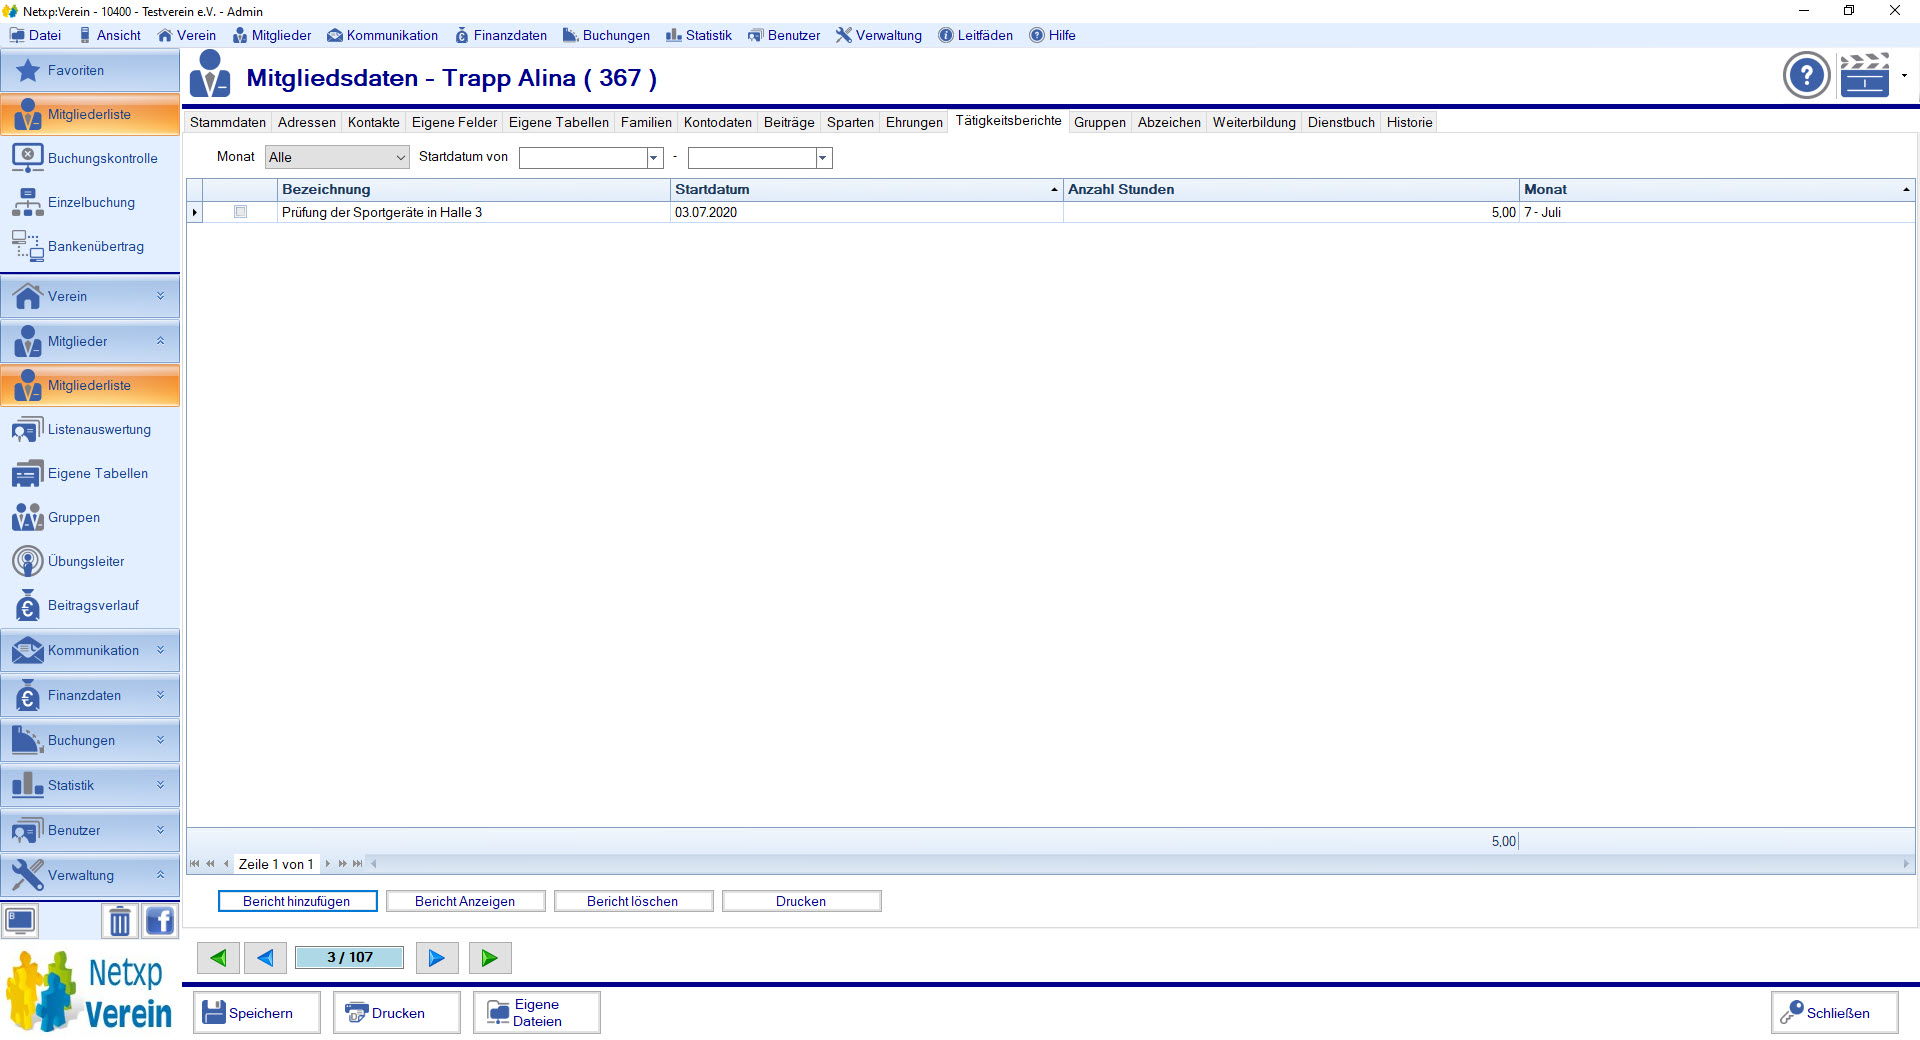Tick the checkbox for Prüfung der Sportgeräte row
This screenshot has width=1920, height=1040.
(240, 212)
